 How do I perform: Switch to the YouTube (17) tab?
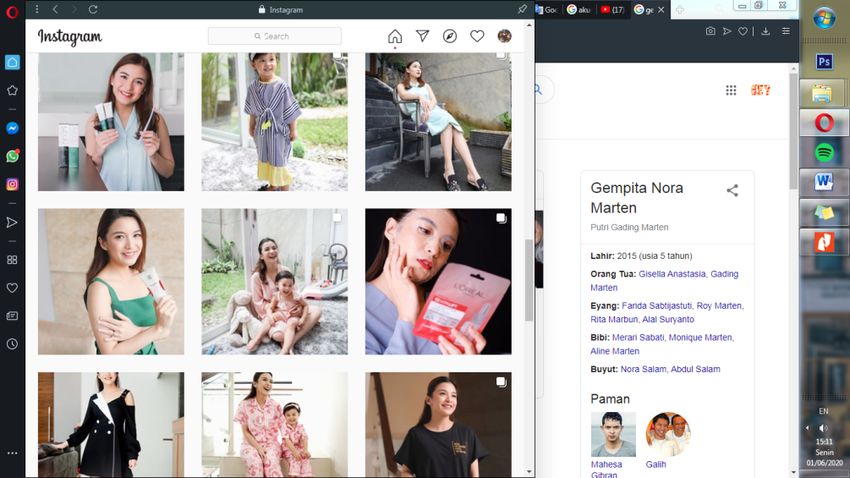(613, 10)
